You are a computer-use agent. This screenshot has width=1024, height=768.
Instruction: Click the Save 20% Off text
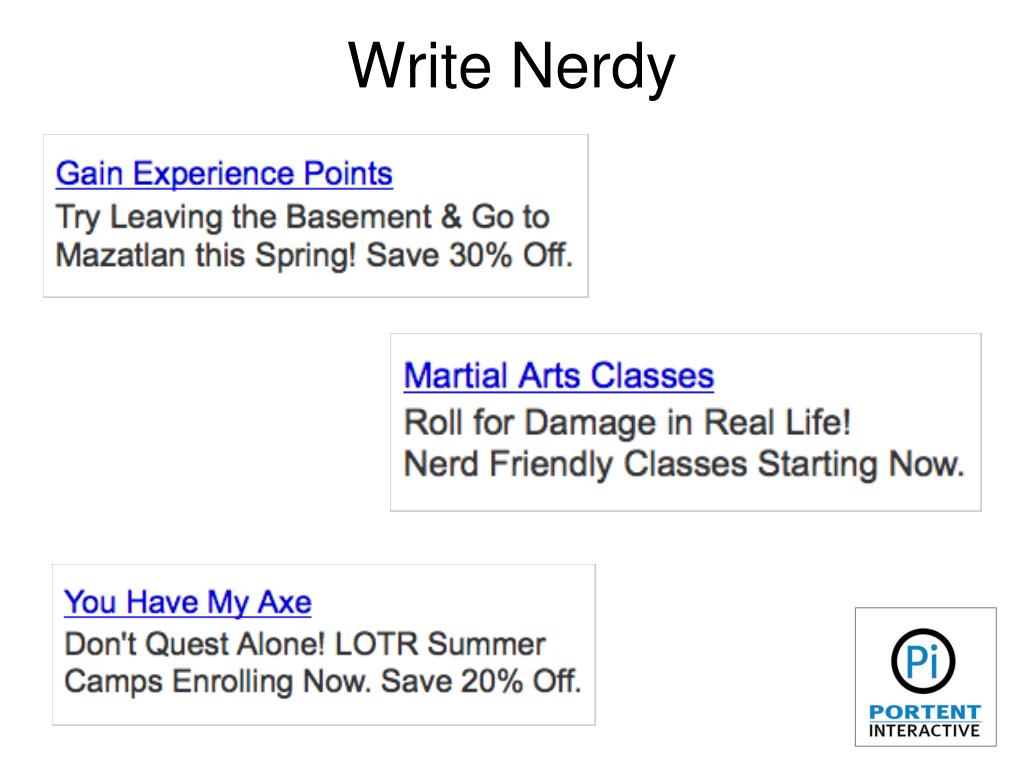point(481,681)
